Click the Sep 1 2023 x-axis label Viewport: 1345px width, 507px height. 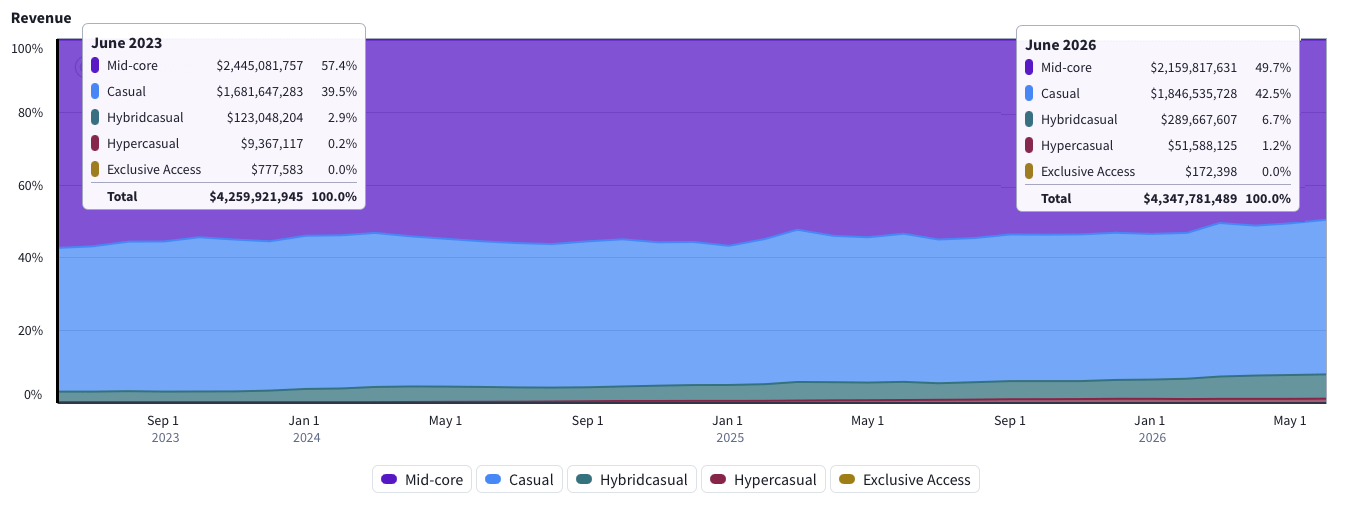164,429
